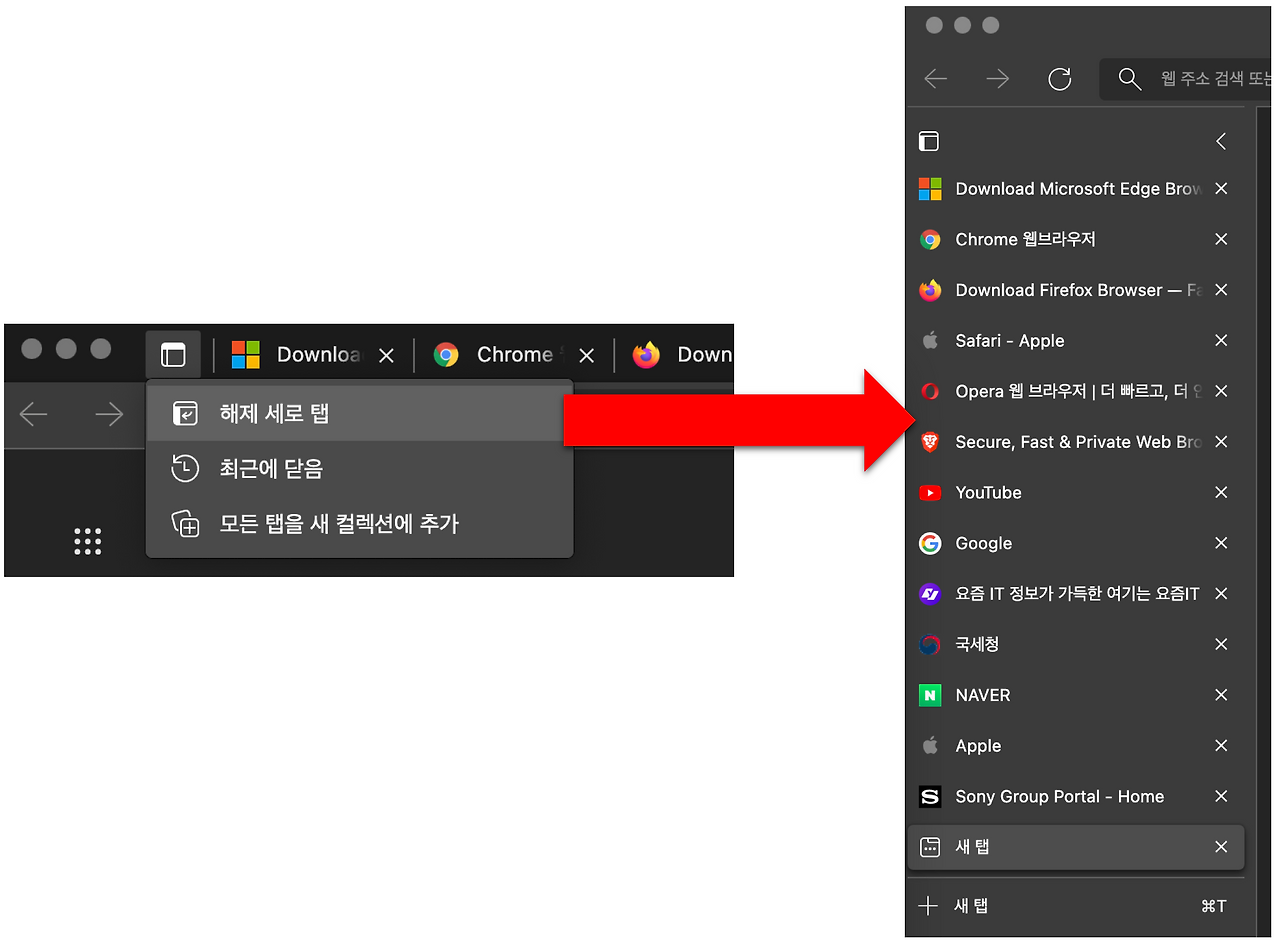Screen dimensions: 1280x943
Task: Open 'Opera 웹 브라우저' vertical tab
Action: (x=1075, y=392)
